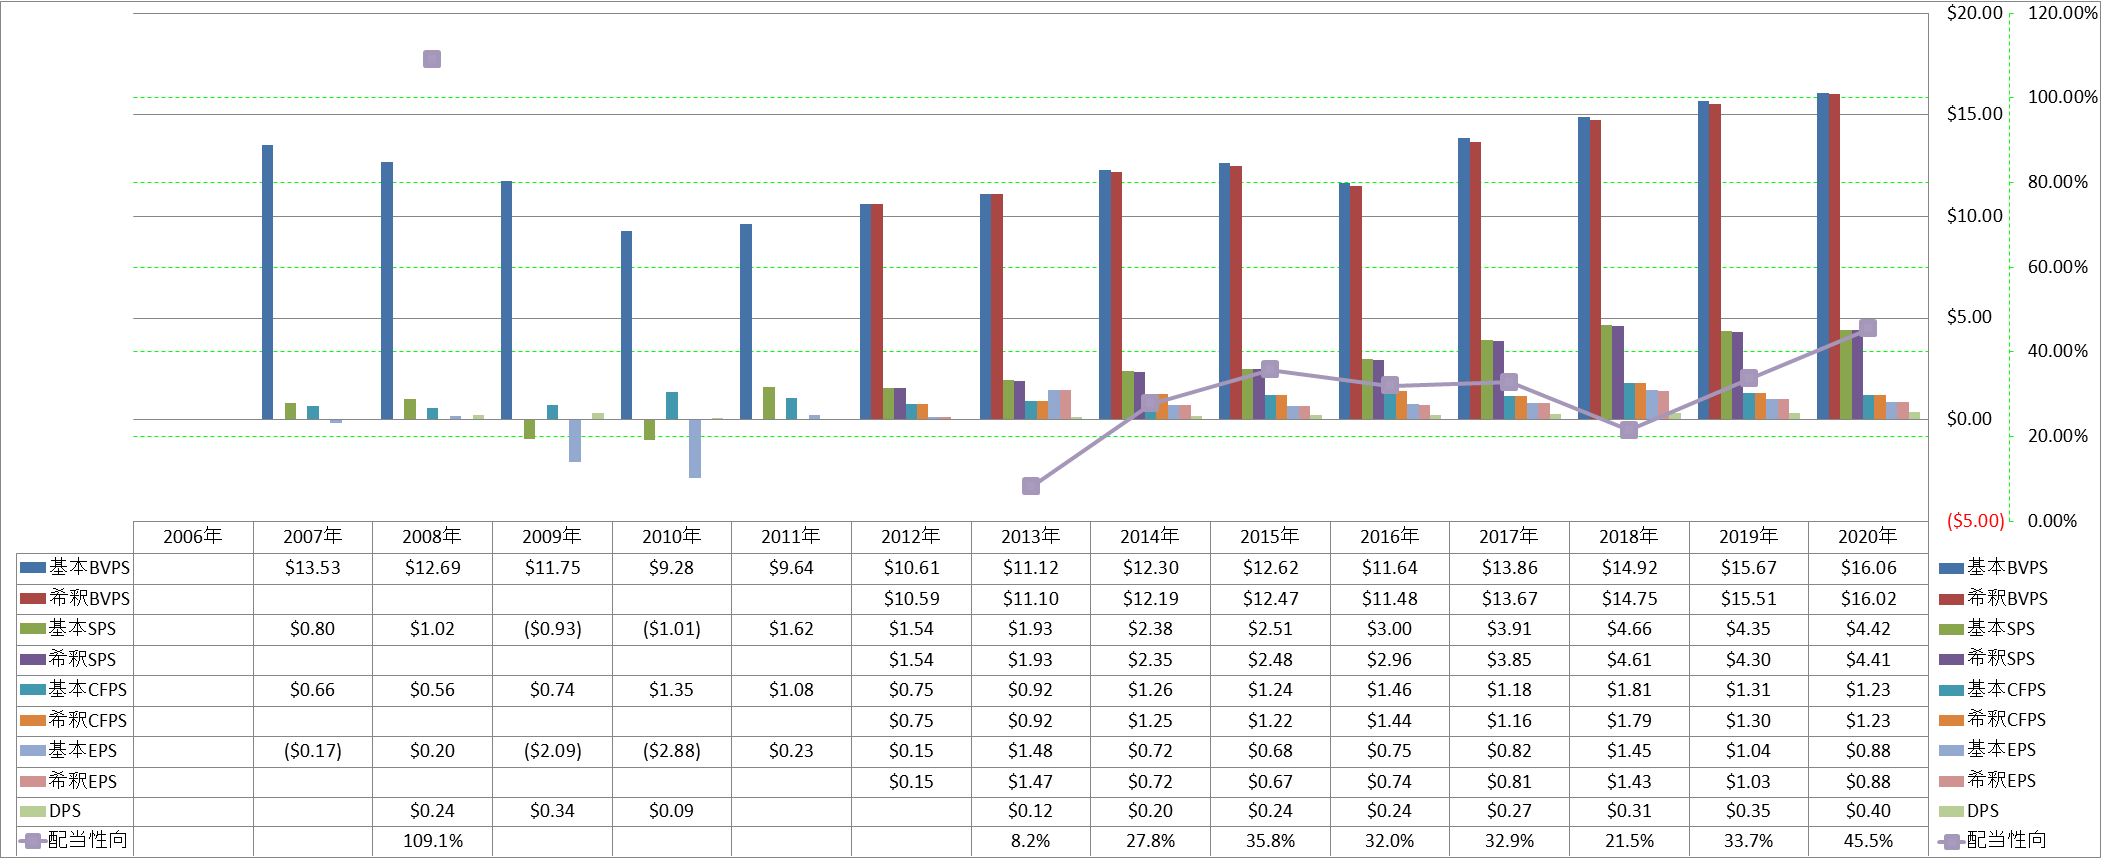
Task: Click the $4.66 基本SPS cell for 2018
Action: (1629, 629)
